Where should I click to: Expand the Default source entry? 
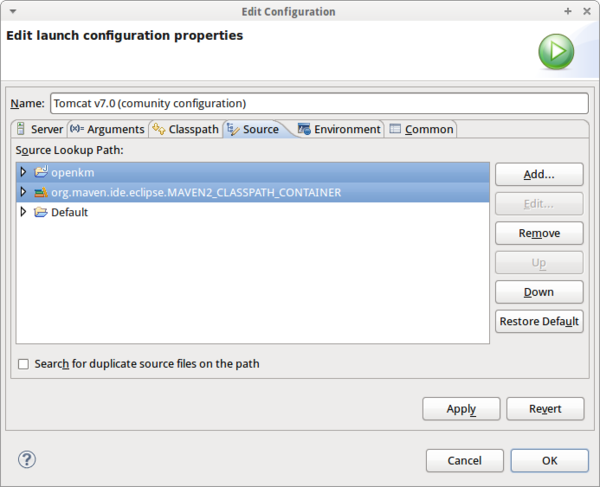tap(24, 212)
